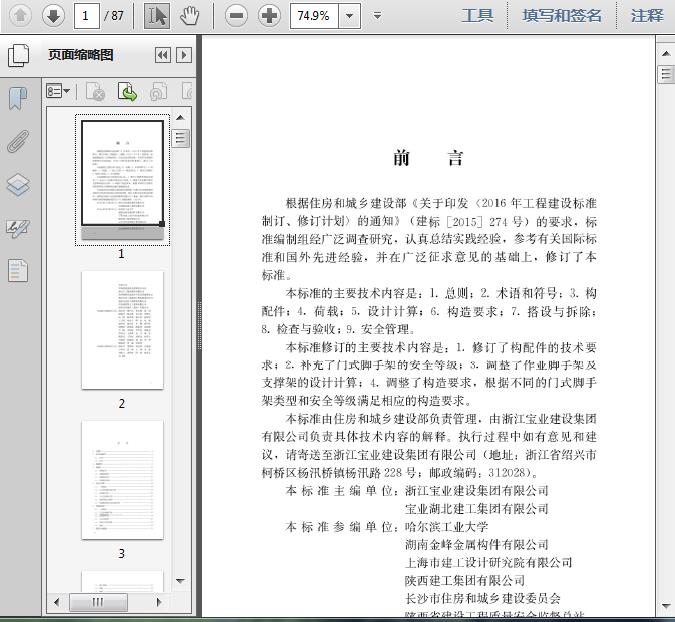The height and width of the screenshot is (622, 675).
Task: Go to the next page arrow
Action: 53,15
